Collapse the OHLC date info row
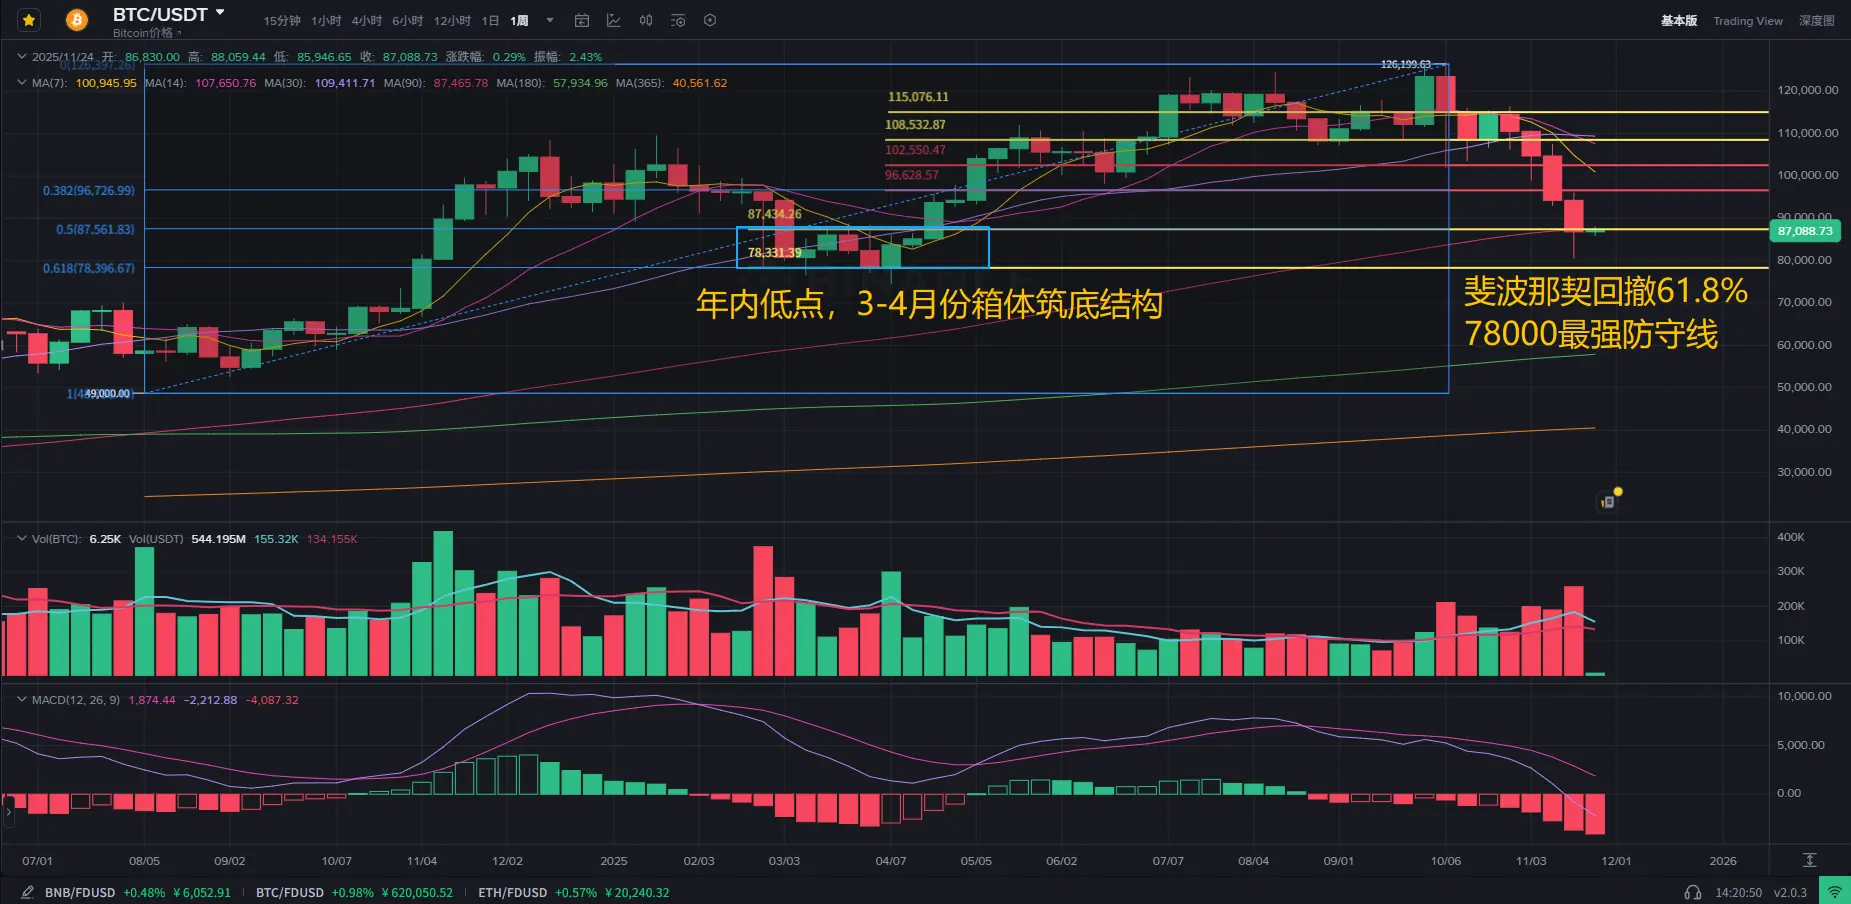The image size is (1851, 904). pos(22,57)
